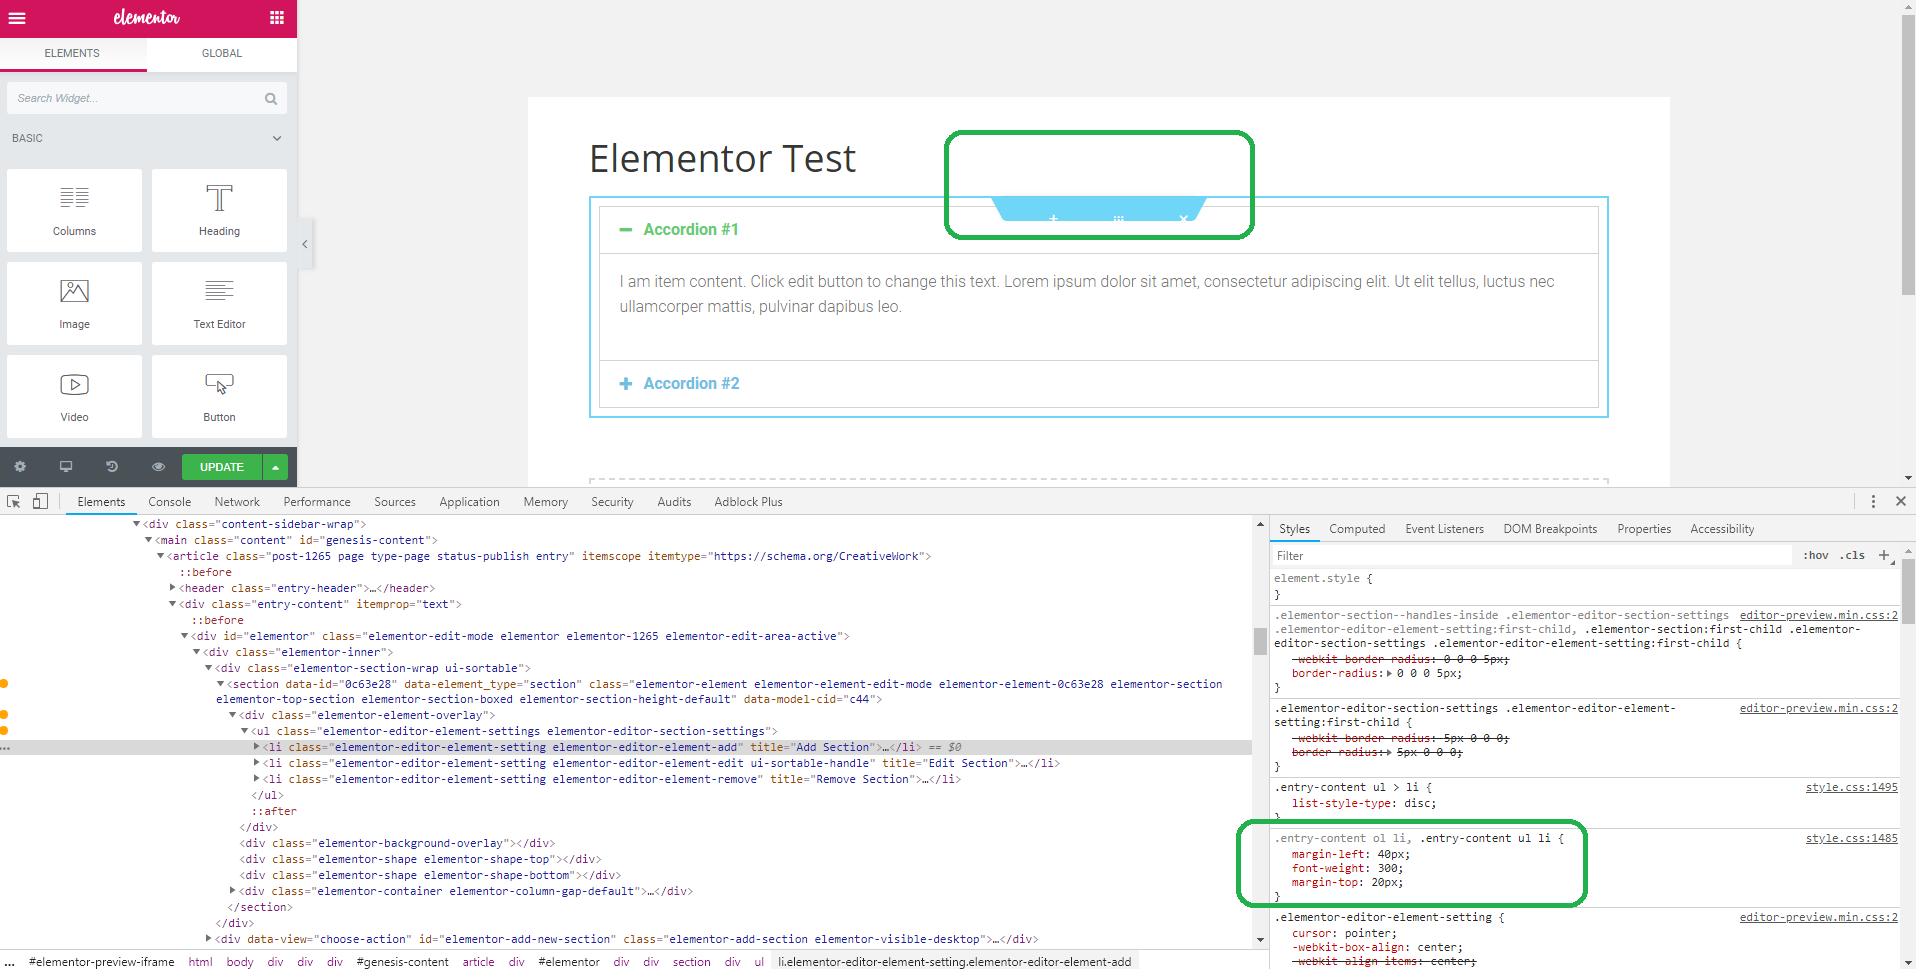Expand the Edit Section li node
The width and height of the screenshot is (1916, 969).
pos(256,763)
